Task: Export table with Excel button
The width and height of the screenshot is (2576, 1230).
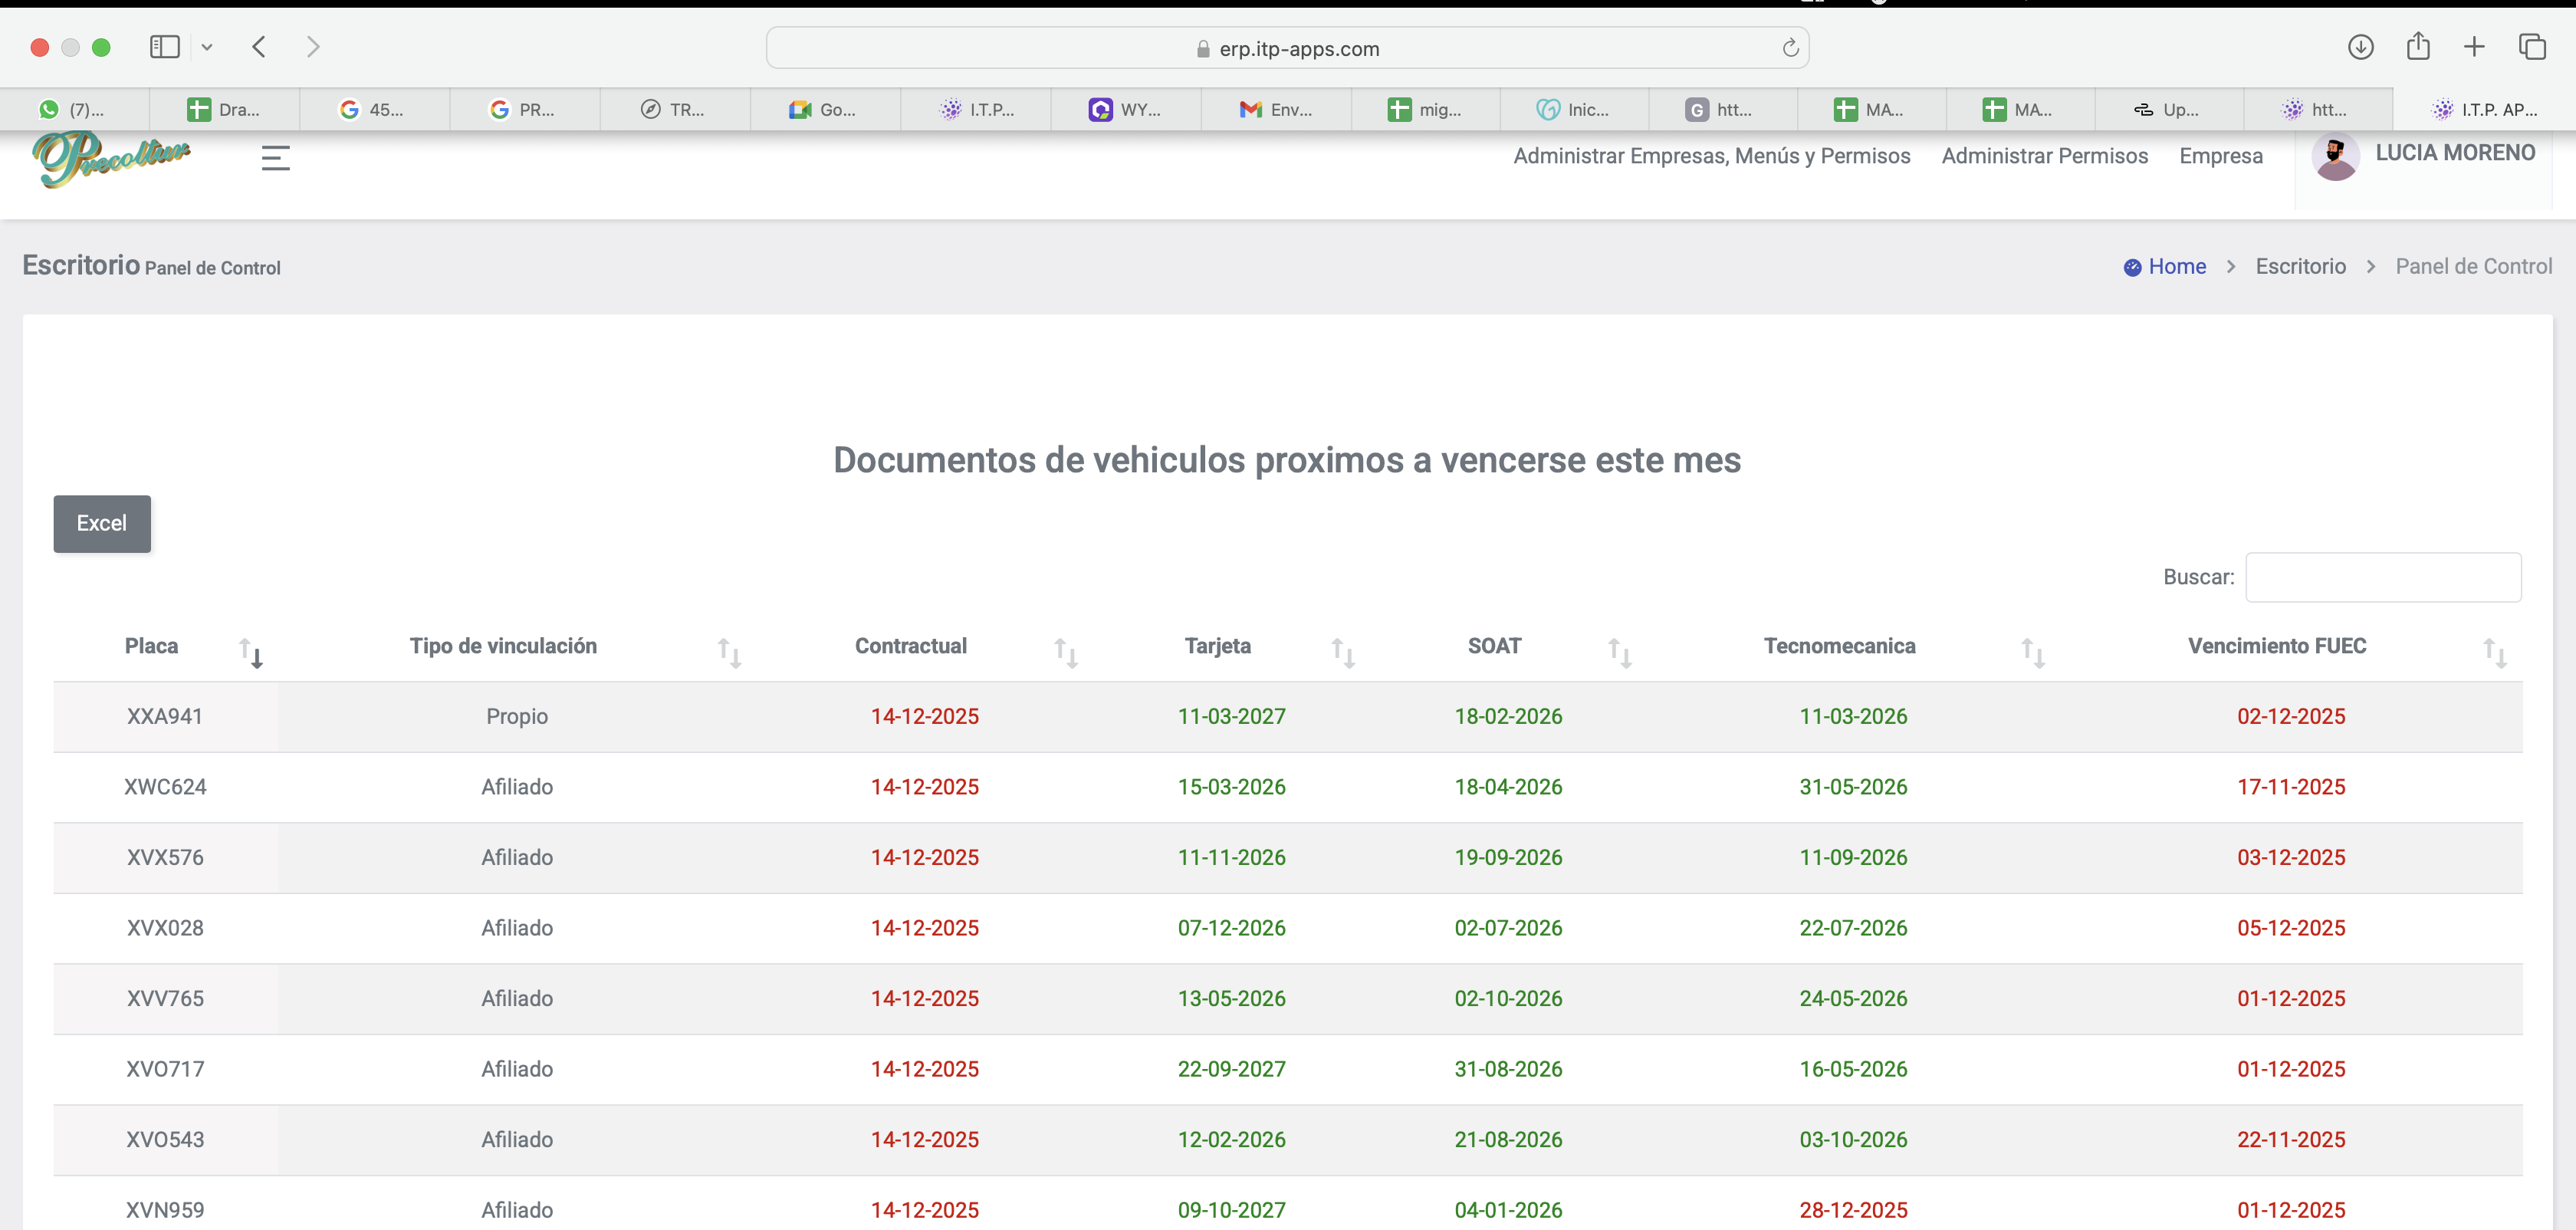Action: [102, 523]
